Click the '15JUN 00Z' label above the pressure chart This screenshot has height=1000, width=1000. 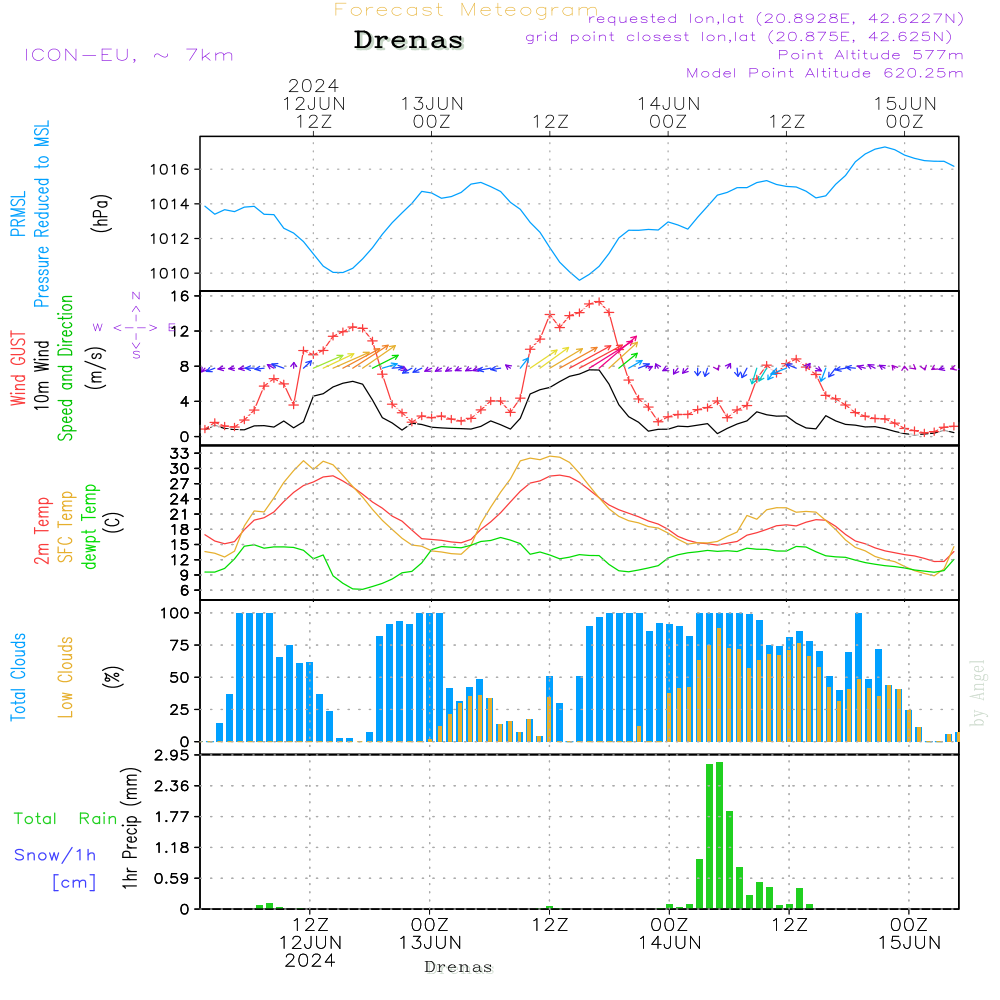pyautogui.click(x=904, y=112)
